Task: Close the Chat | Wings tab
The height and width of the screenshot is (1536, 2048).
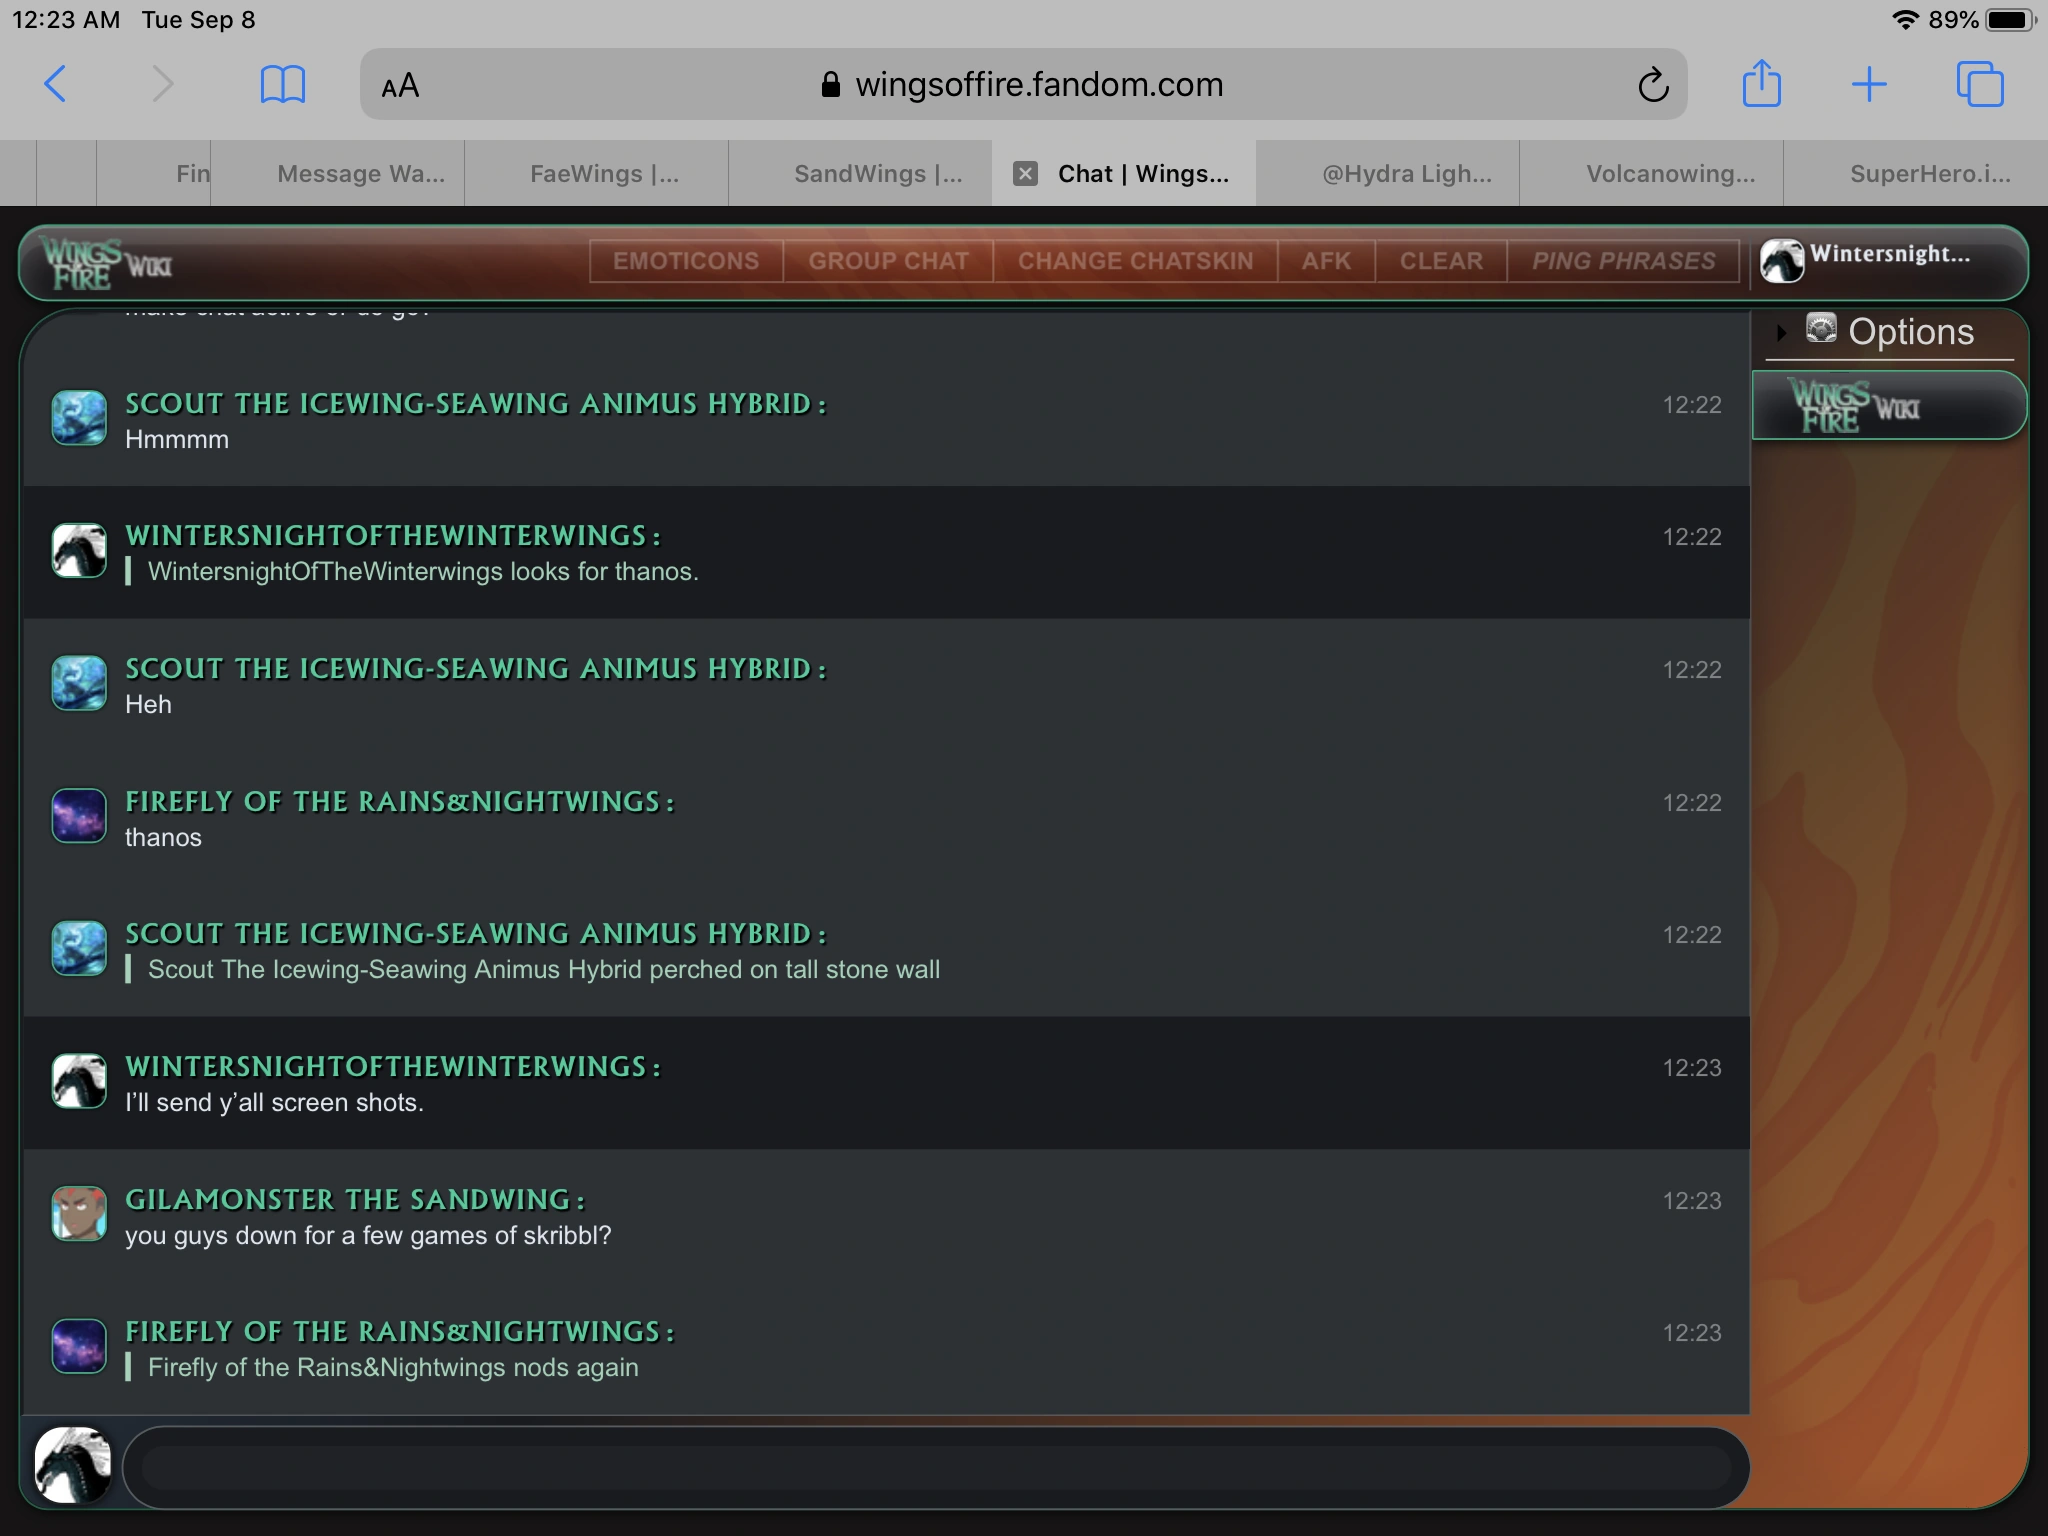Action: pyautogui.click(x=1025, y=174)
